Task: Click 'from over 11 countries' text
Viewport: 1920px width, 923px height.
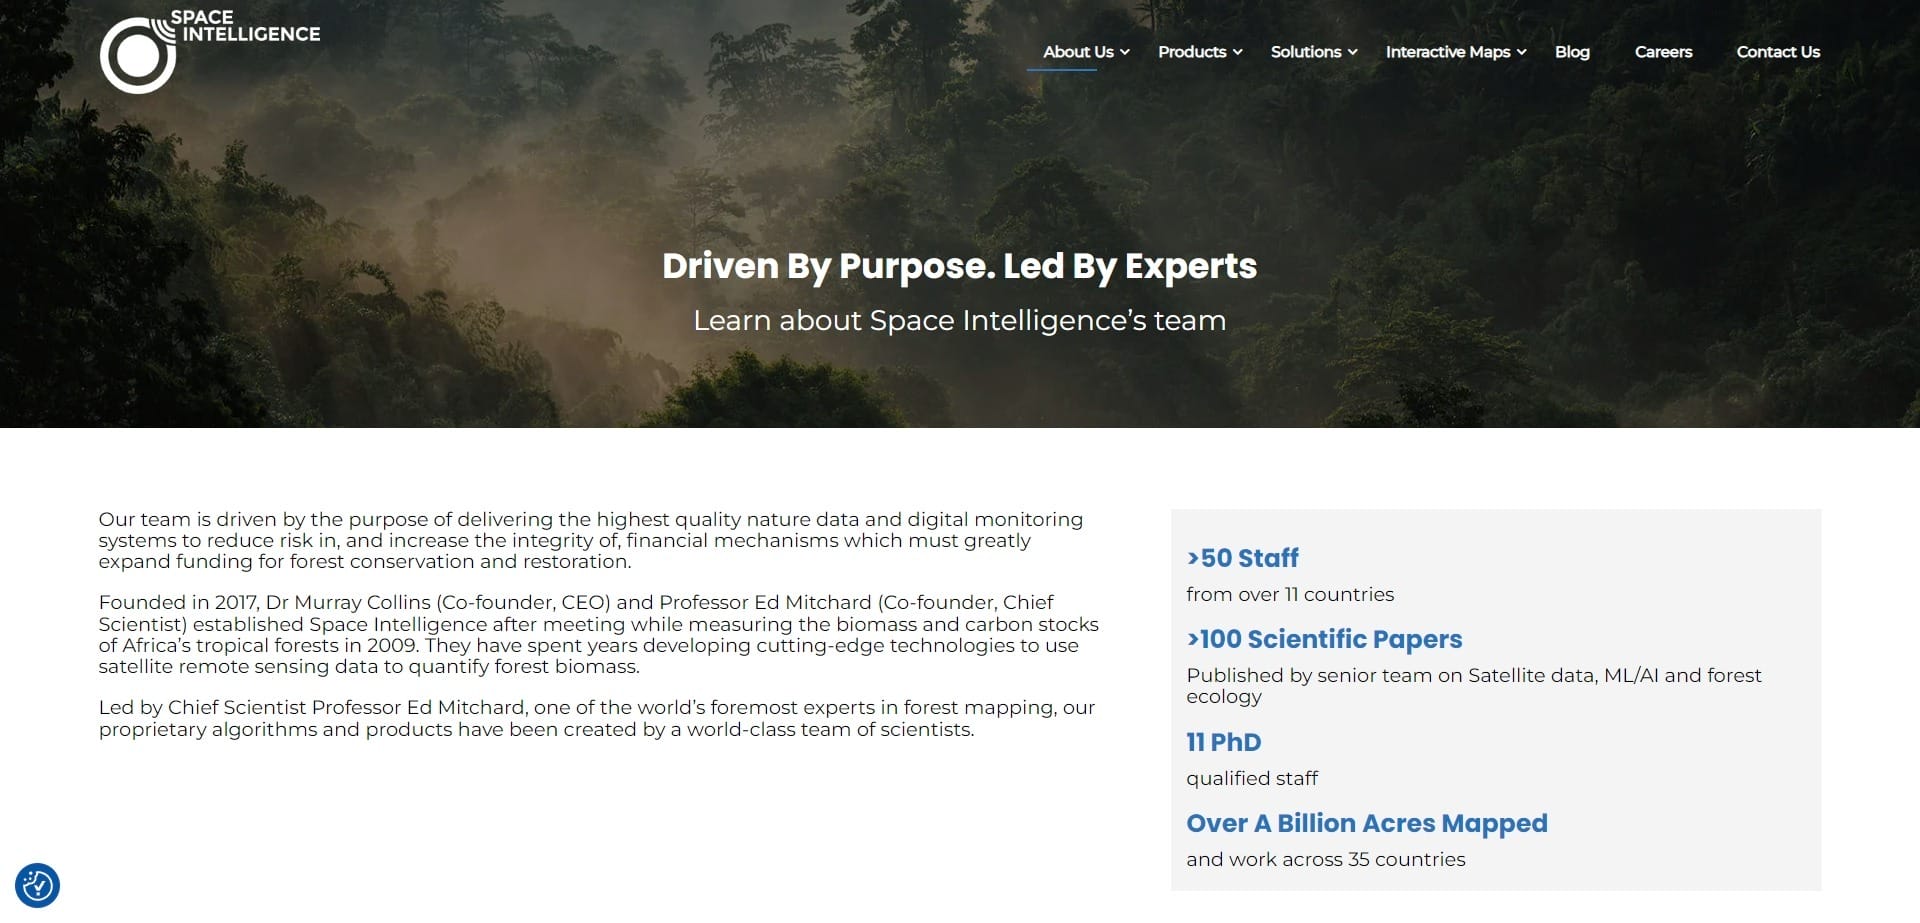Action: [1290, 594]
